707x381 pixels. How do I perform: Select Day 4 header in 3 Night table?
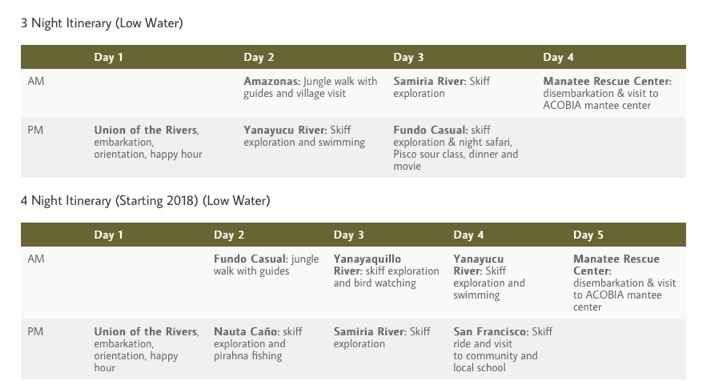[558, 57]
